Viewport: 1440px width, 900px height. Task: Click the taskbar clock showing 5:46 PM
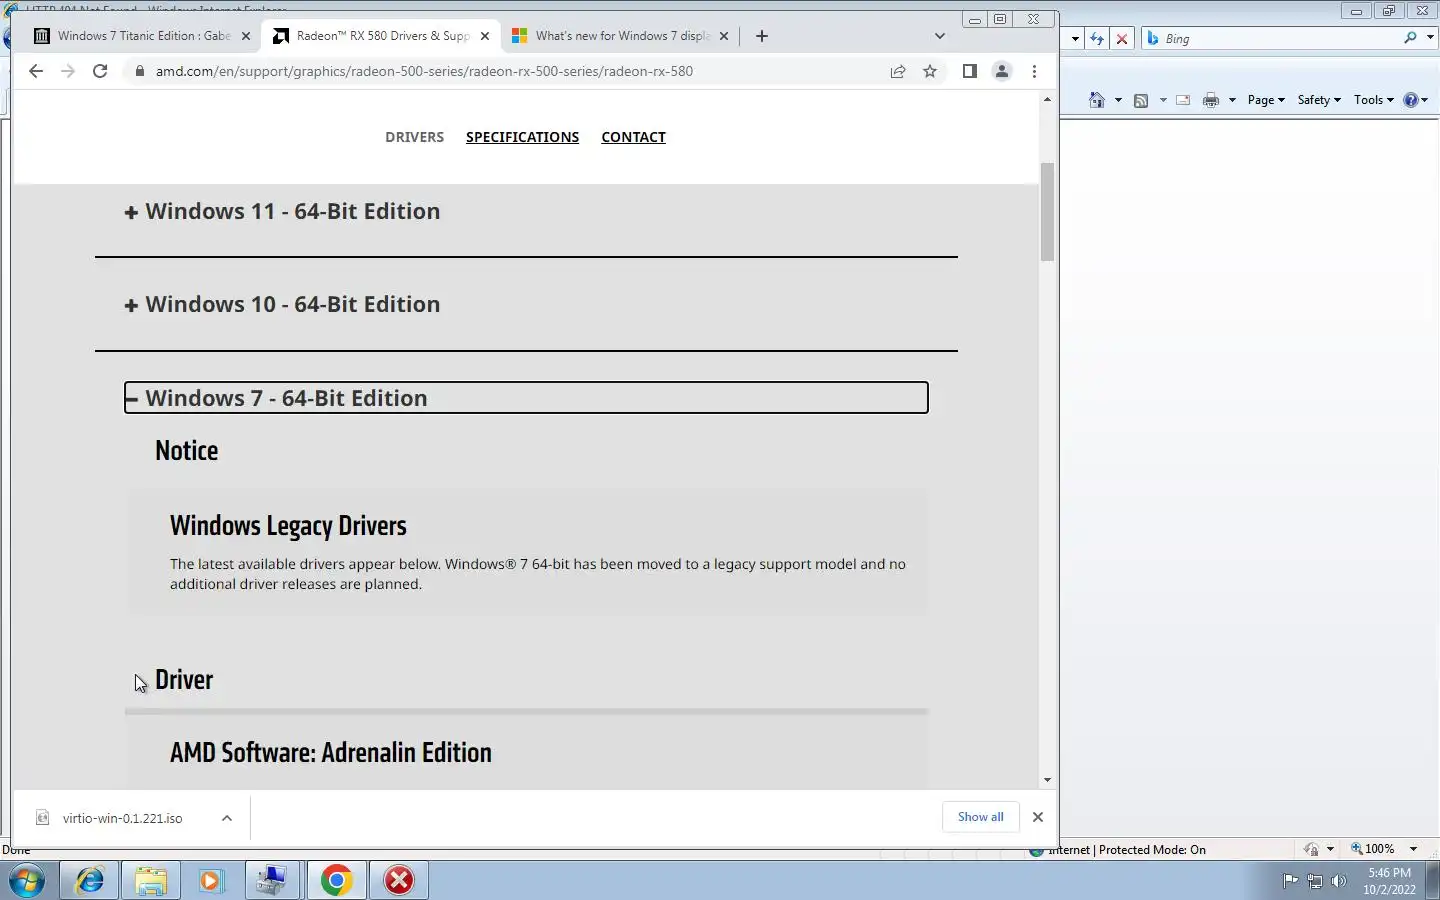pyautogui.click(x=1390, y=881)
